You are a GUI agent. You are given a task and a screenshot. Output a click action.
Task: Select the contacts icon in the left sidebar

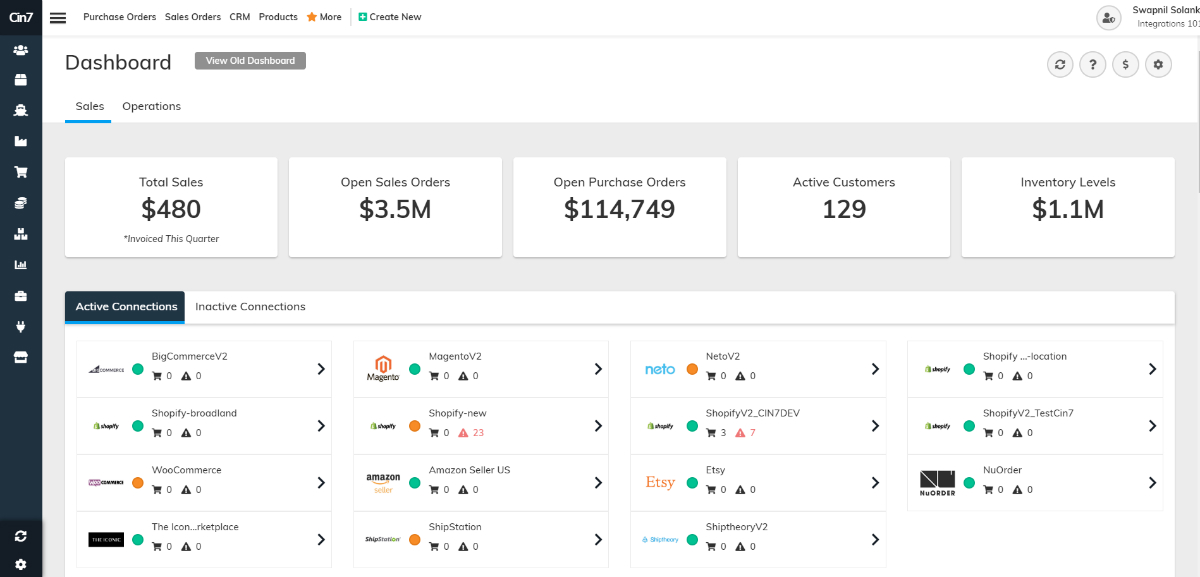pos(20,48)
